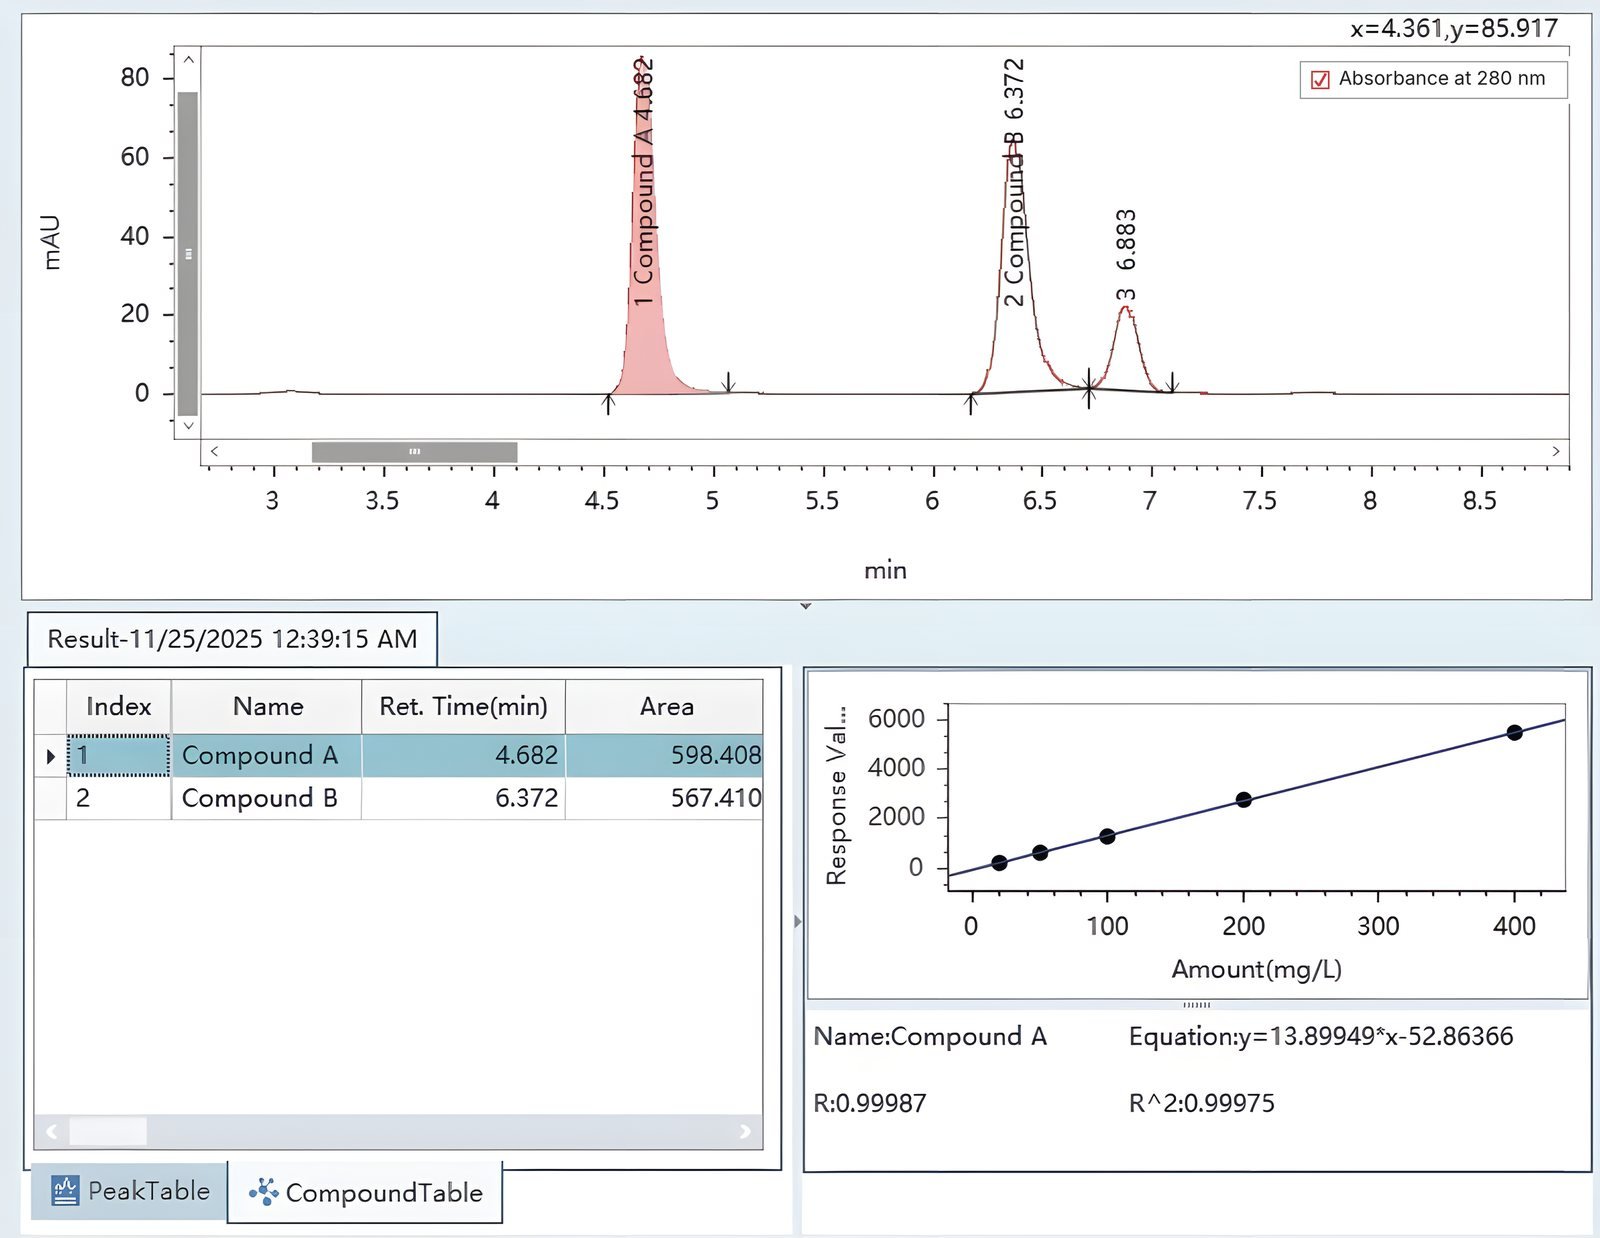This screenshot has height=1238, width=1600.
Task: Select the Compound B name cell
Action: click(266, 799)
